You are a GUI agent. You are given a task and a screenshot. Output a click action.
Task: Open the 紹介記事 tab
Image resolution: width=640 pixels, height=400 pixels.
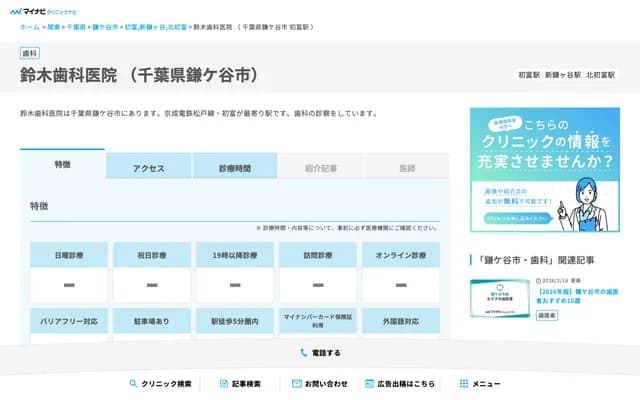[x=321, y=168]
